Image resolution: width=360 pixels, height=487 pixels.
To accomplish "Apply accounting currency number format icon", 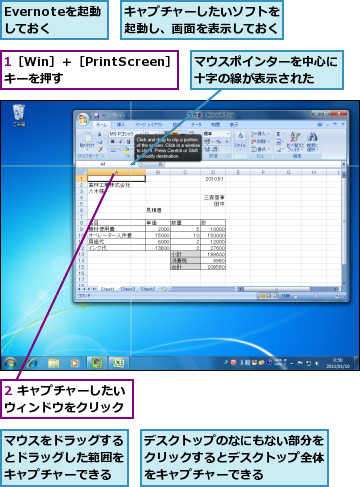I will coord(207,142).
